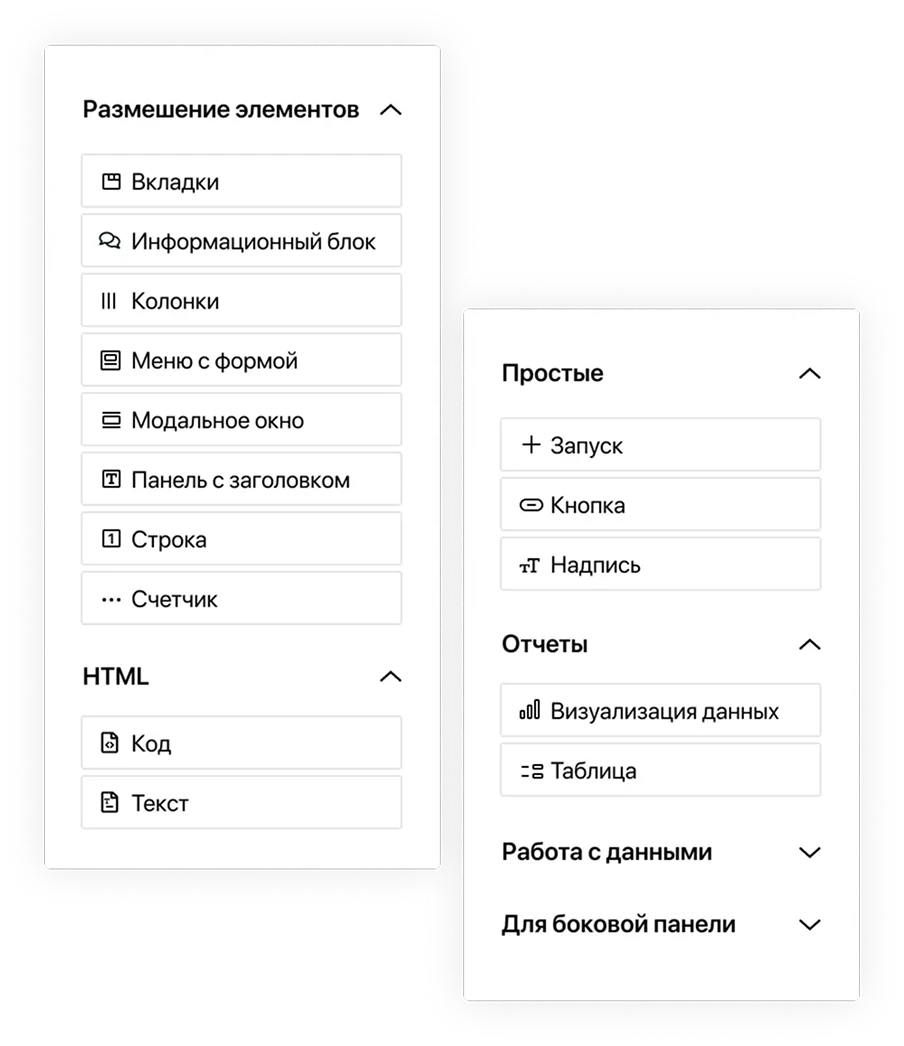Click the Текст element under HTML
The width and height of the screenshot is (904, 1046).
pos(240,802)
